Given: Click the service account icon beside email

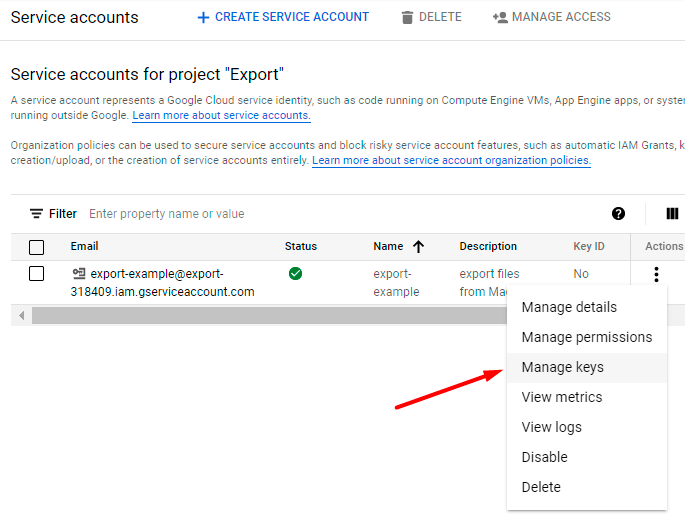Looking at the screenshot, I should (79, 274).
